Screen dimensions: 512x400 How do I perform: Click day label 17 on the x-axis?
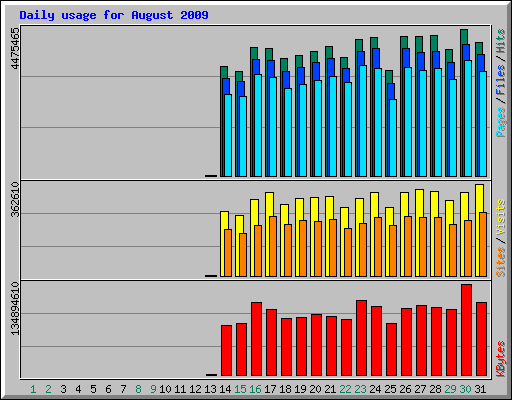point(270,389)
